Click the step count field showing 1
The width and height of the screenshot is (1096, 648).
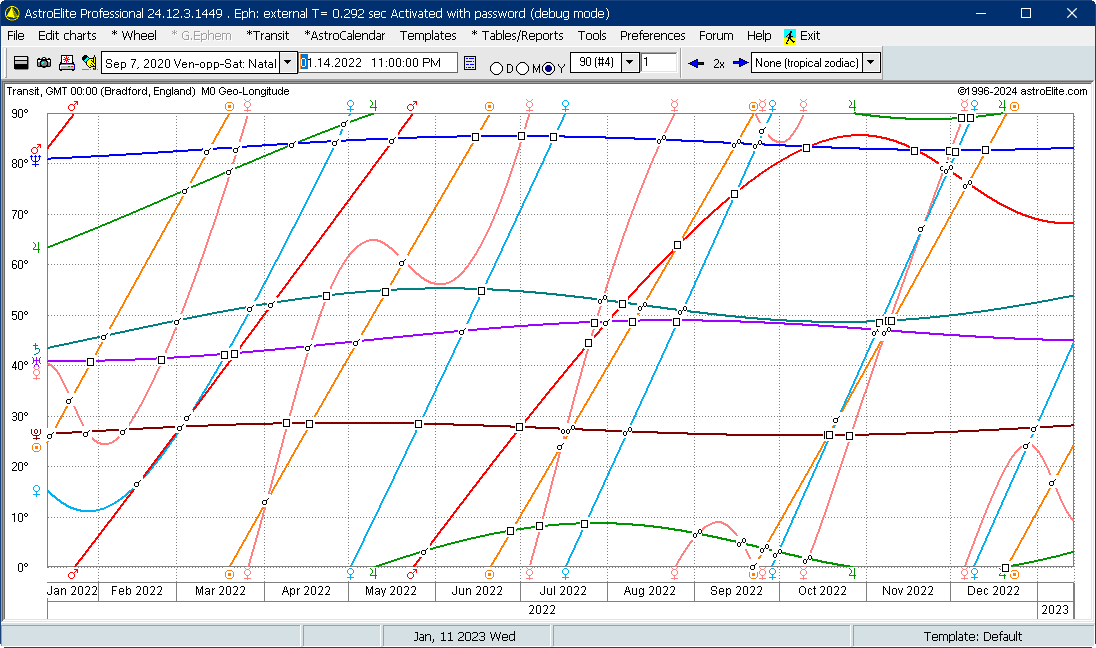658,62
